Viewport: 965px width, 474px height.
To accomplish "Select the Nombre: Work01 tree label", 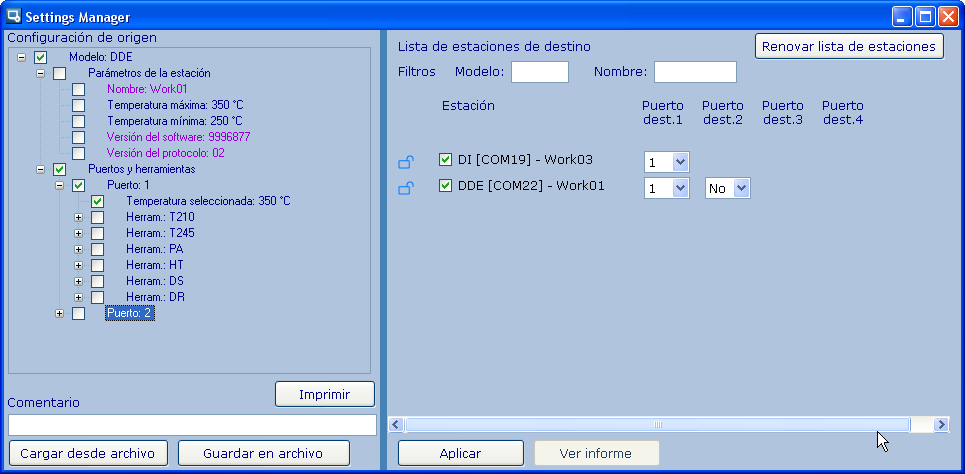I will [x=147, y=89].
